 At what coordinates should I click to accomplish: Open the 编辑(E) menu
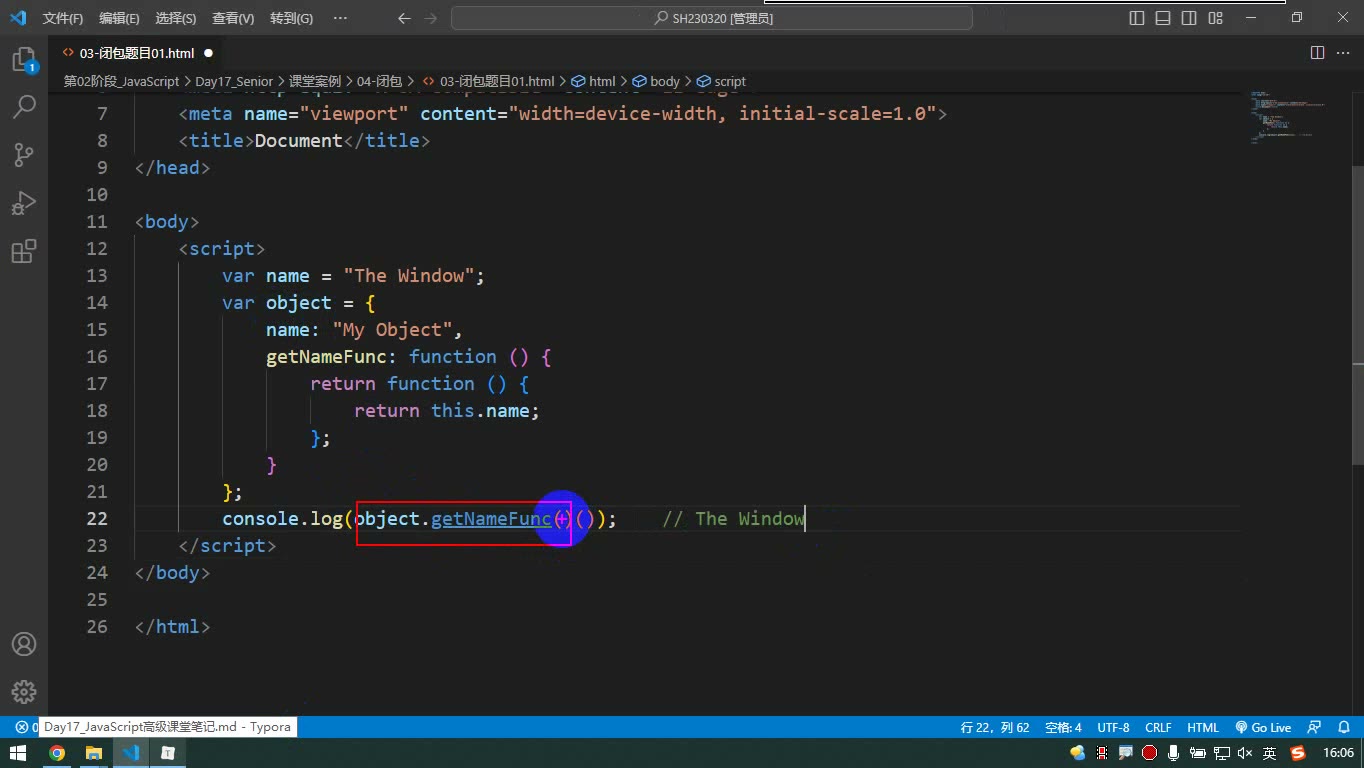pos(120,18)
